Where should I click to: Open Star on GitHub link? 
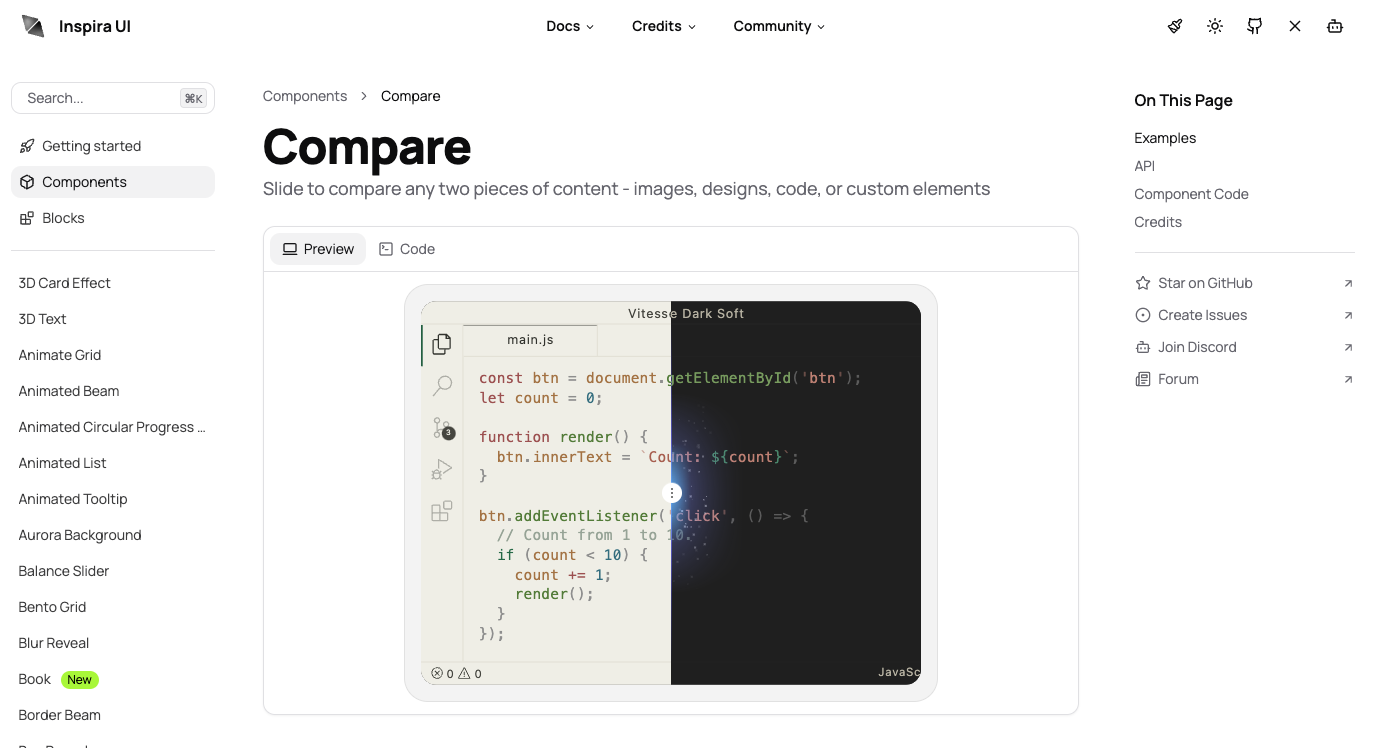pyautogui.click(x=1205, y=283)
